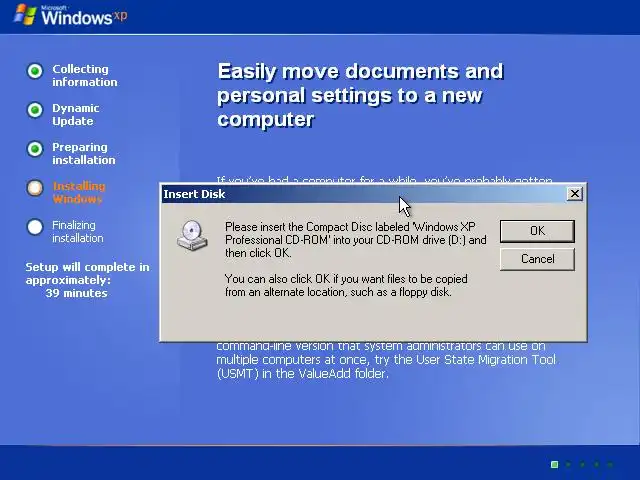Click 'You can also click OK' paragraph
640x480 pixels.
(346, 285)
